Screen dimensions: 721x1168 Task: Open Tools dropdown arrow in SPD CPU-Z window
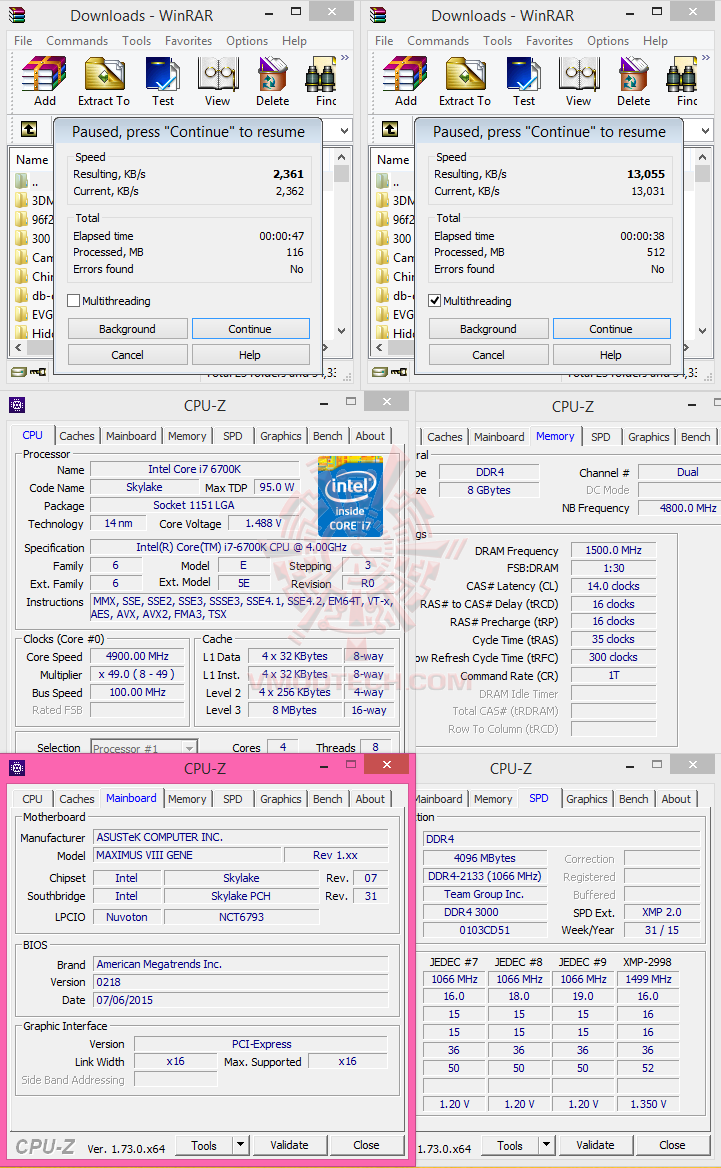[546, 1145]
